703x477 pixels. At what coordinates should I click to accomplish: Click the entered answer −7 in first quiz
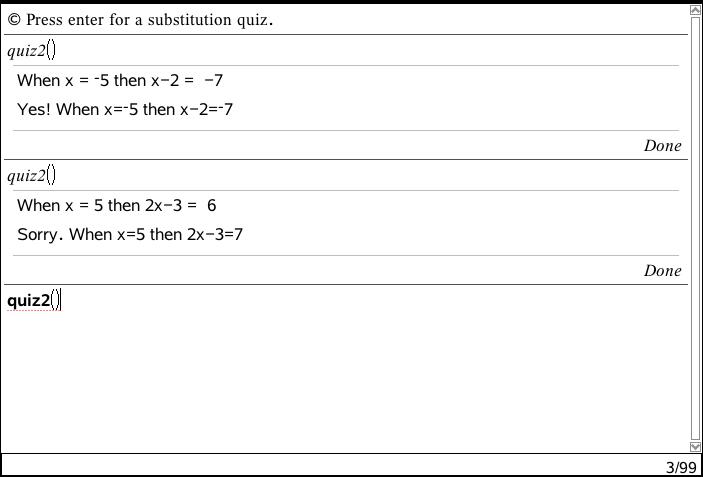pos(213,81)
